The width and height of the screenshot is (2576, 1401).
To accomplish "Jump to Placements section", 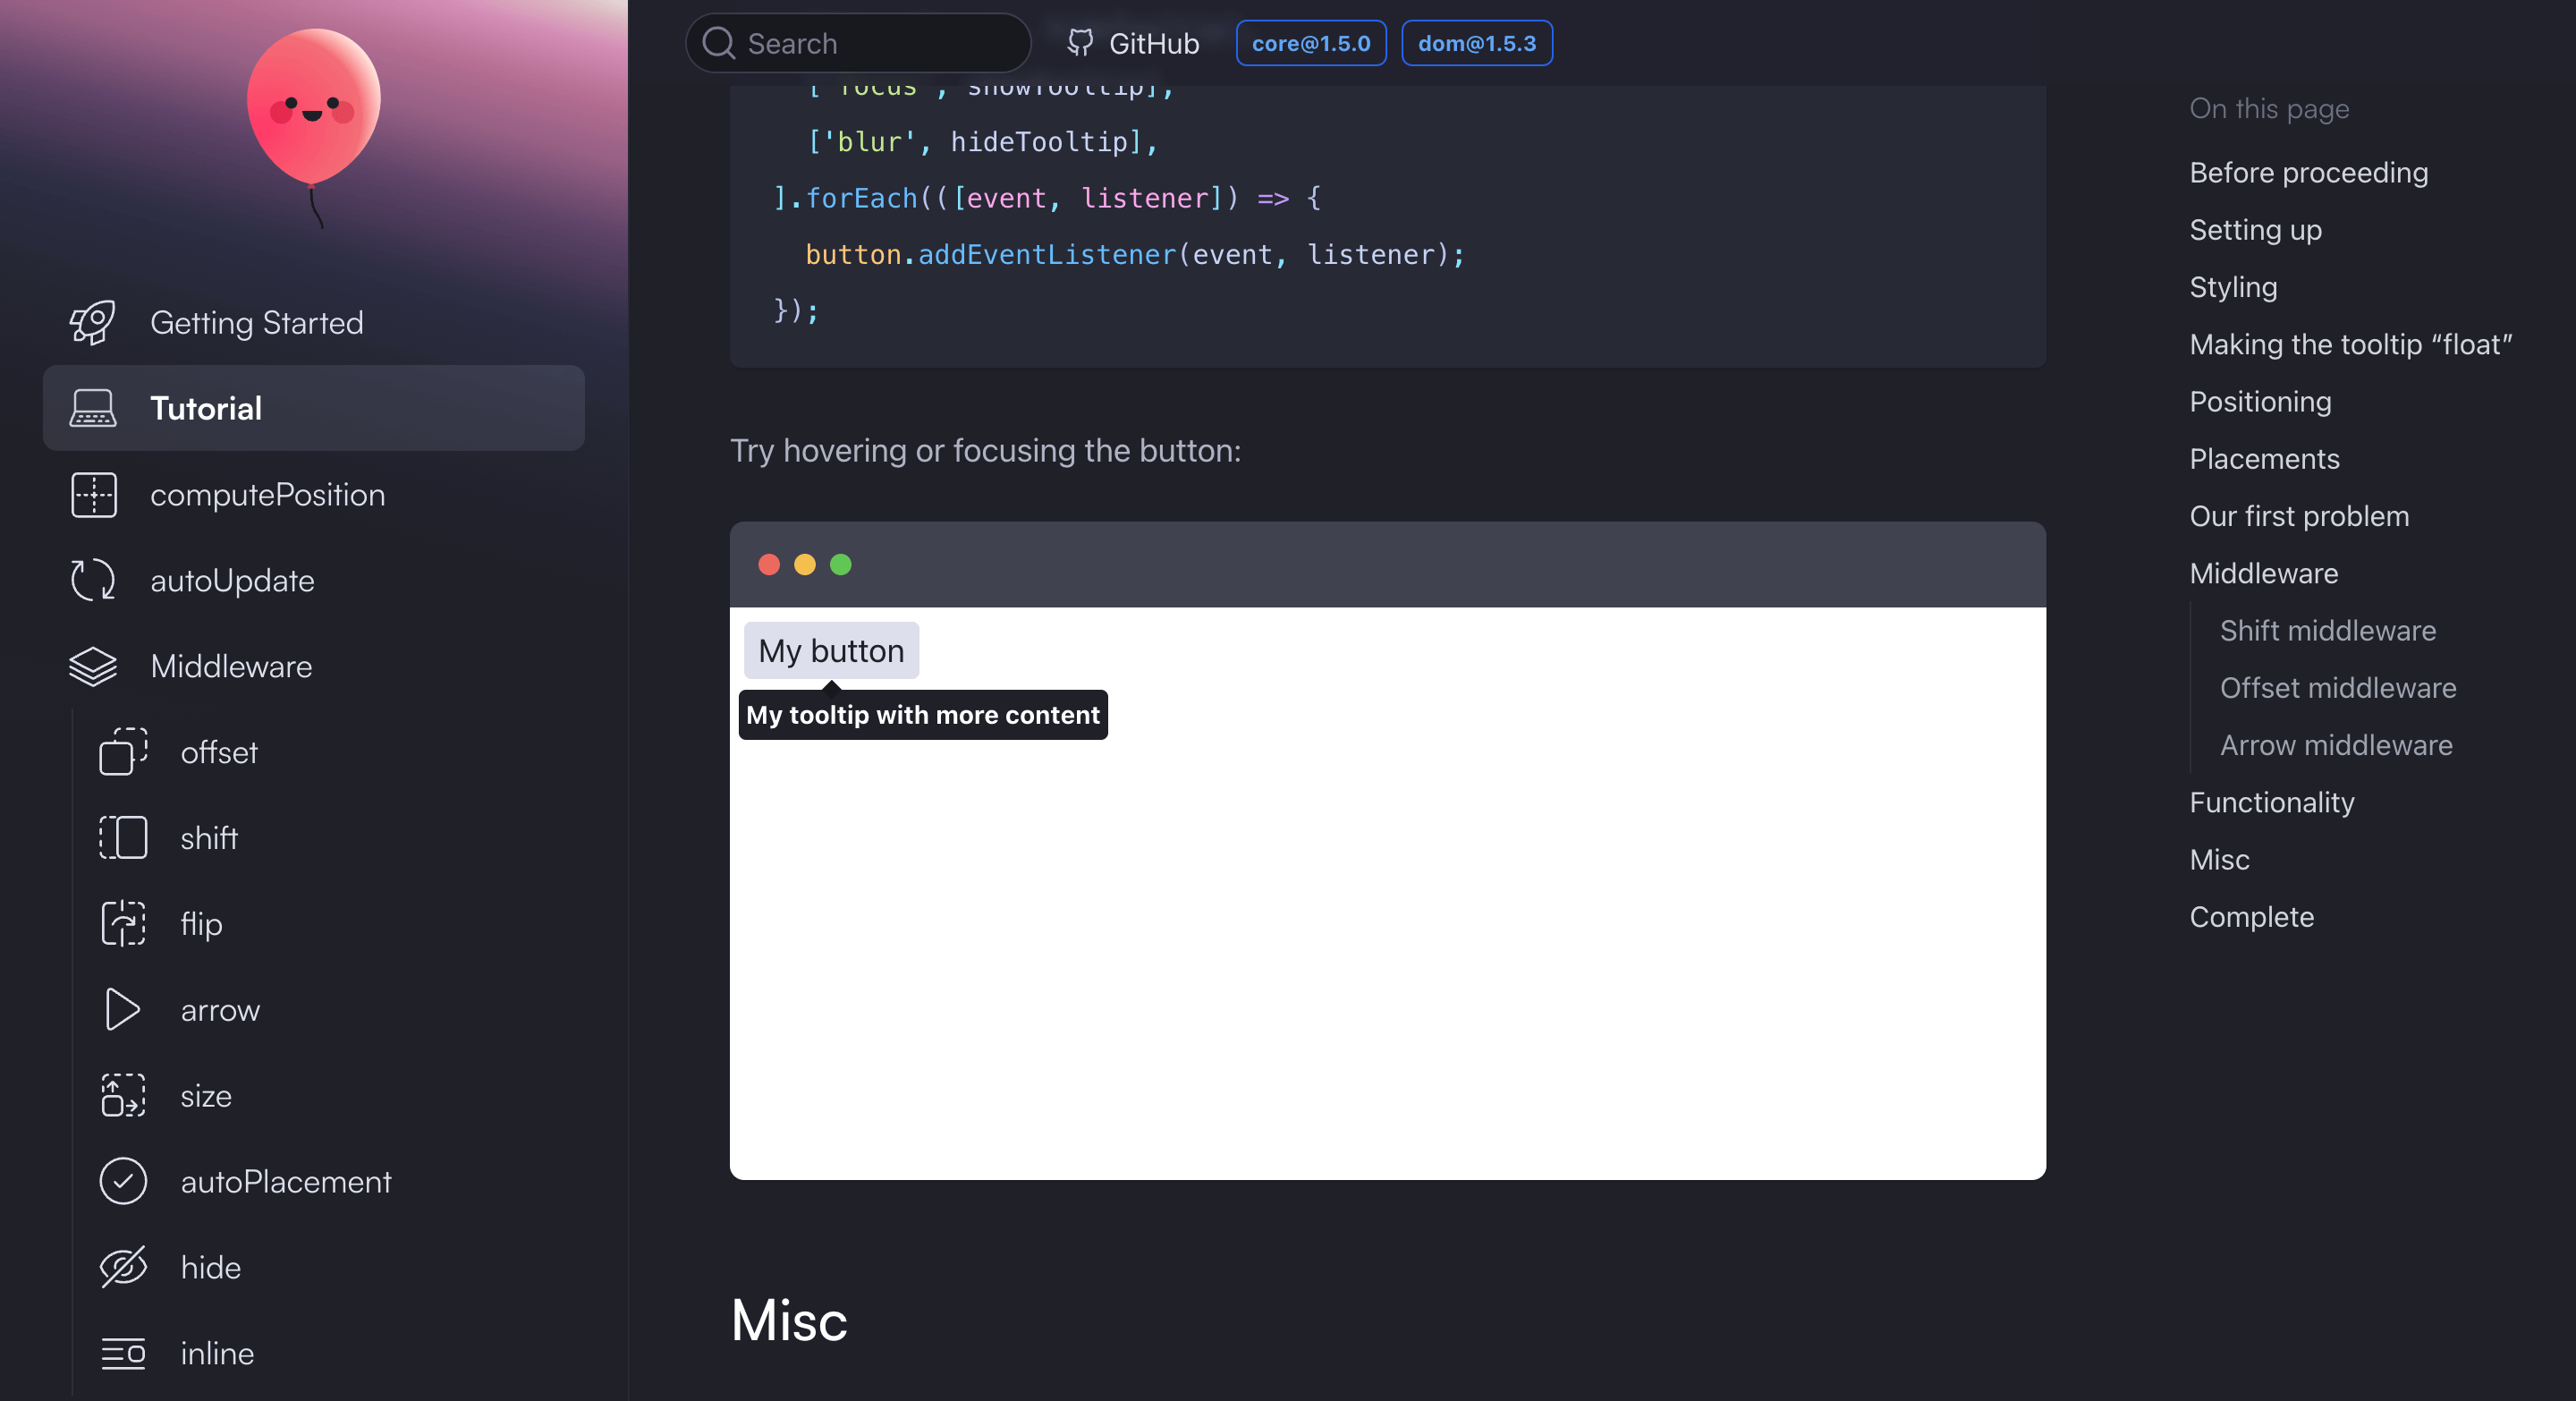I will pyautogui.click(x=2264, y=459).
